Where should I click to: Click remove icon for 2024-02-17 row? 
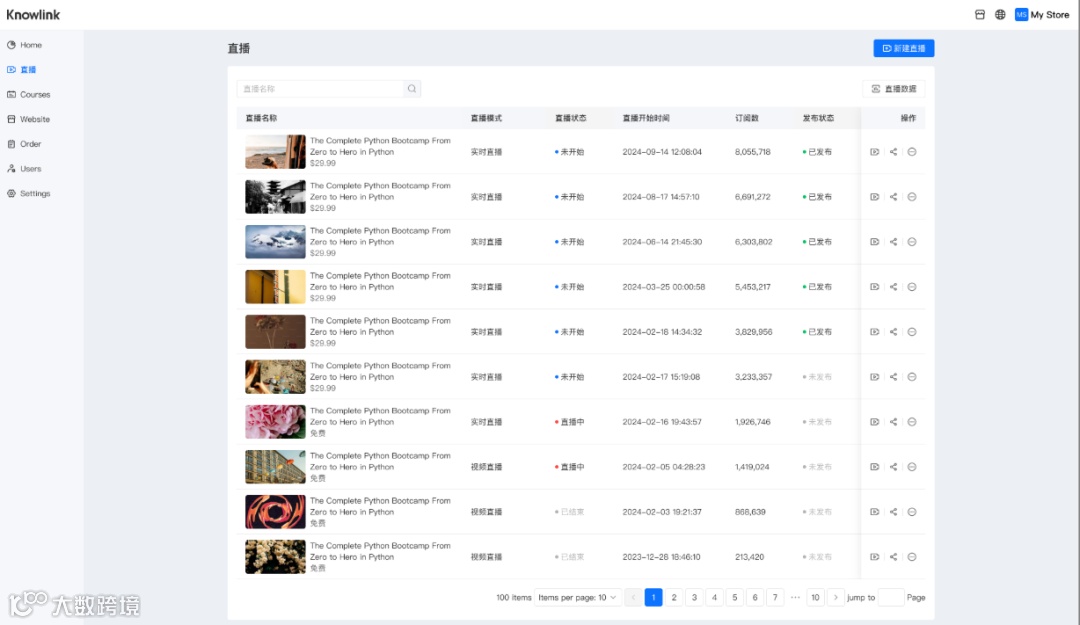point(912,377)
